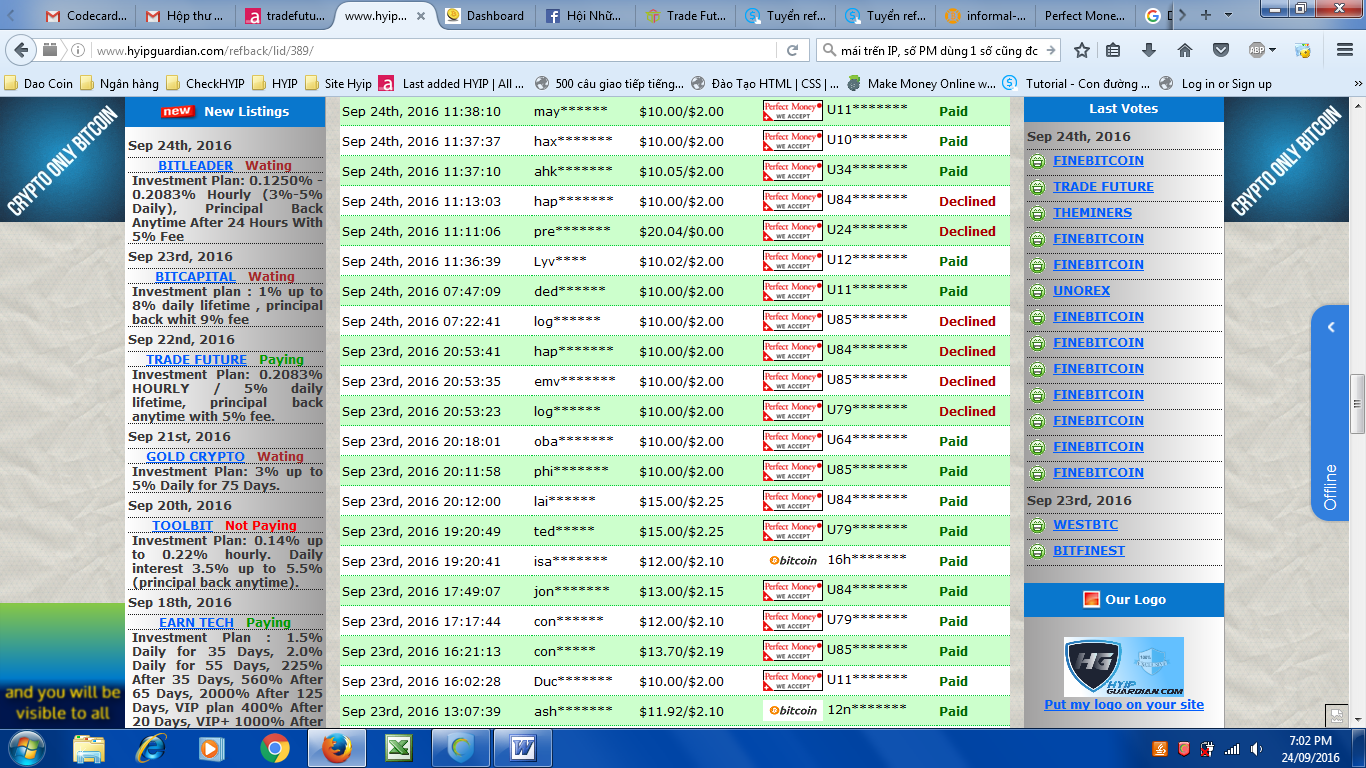Screen dimensions: 1366x768
Task: Open the GOLD CRYPTO listing link
Action: 196,457
